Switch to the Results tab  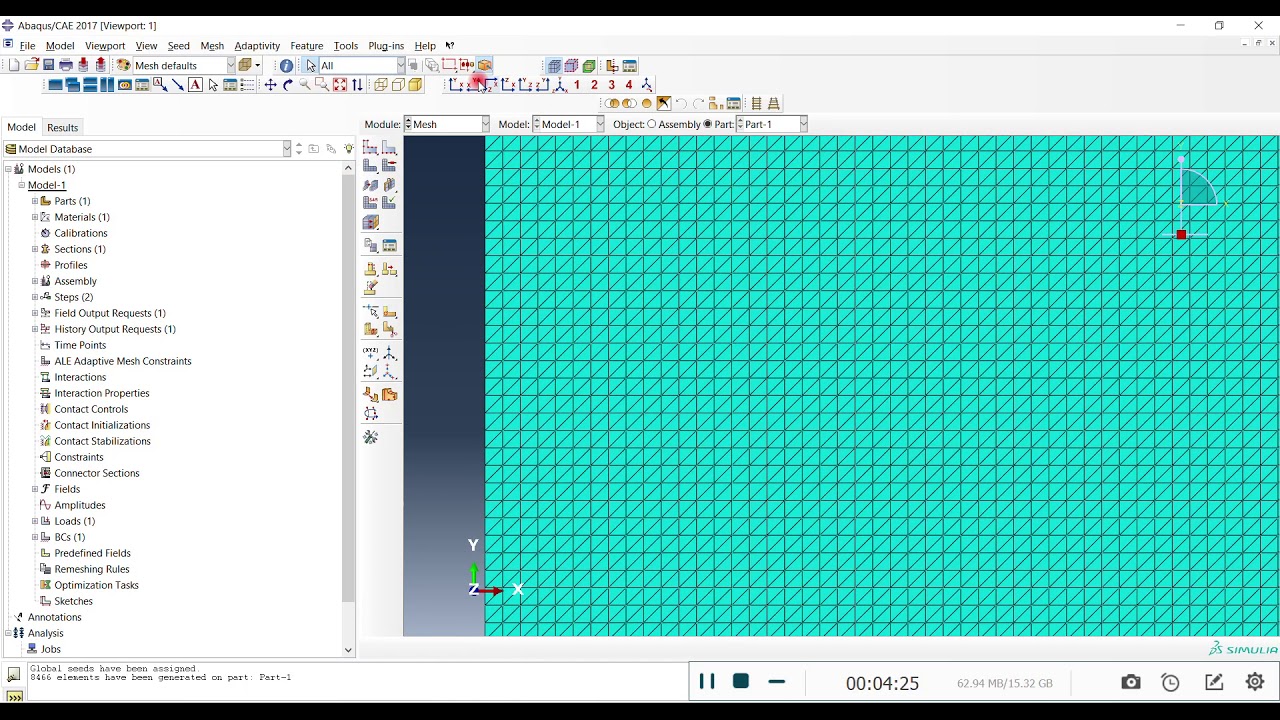coord(62,128)
